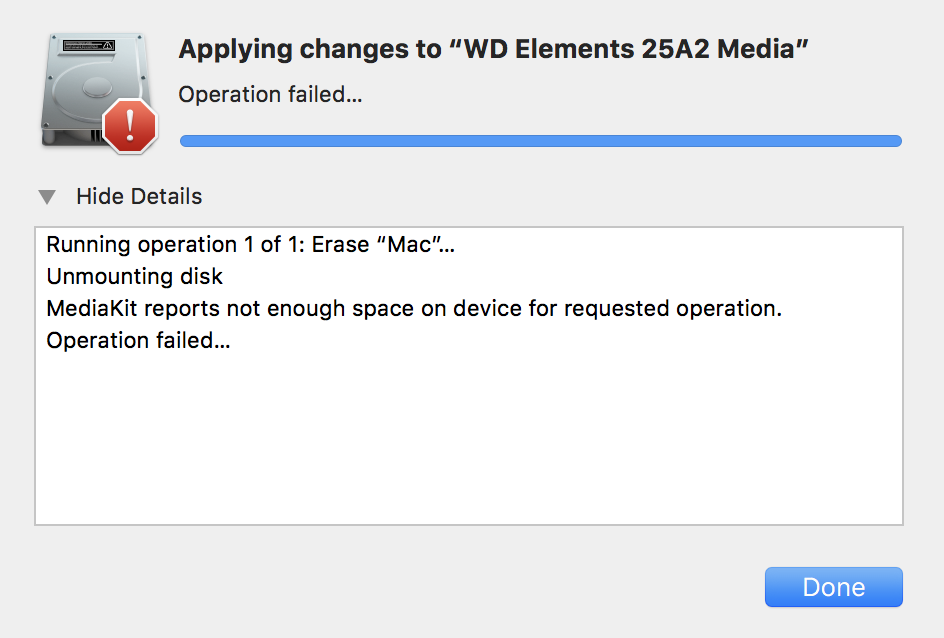Click the red exclamation alert badge

coord(130,126)
